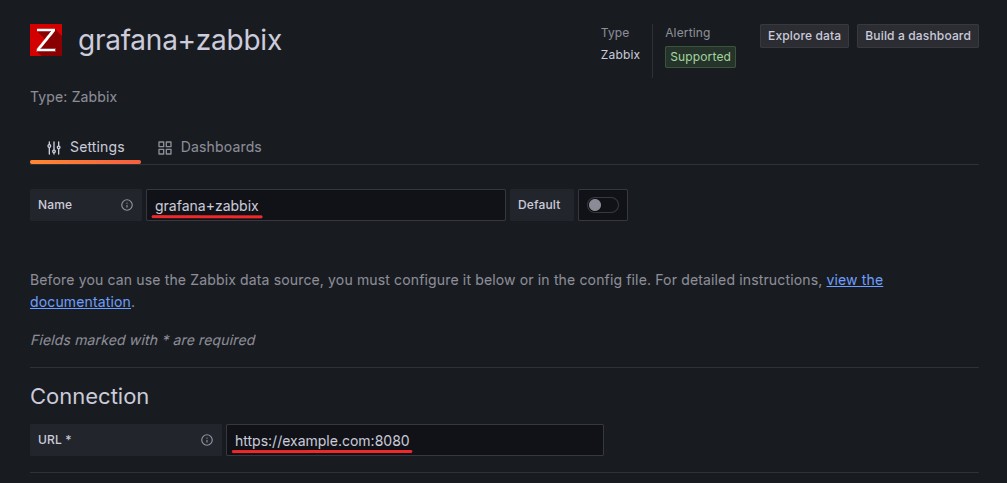Click the Connection section heading

pos(90,396)
